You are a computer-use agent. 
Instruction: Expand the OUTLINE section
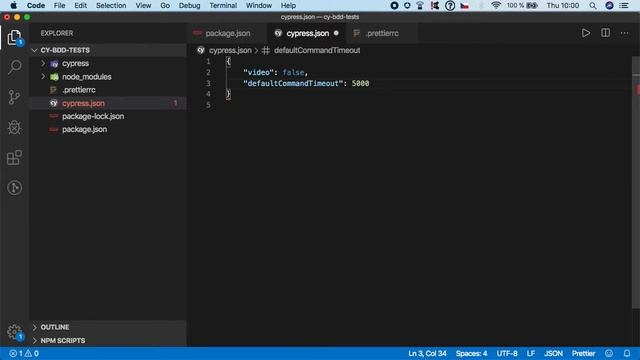[x=35, y=327]
